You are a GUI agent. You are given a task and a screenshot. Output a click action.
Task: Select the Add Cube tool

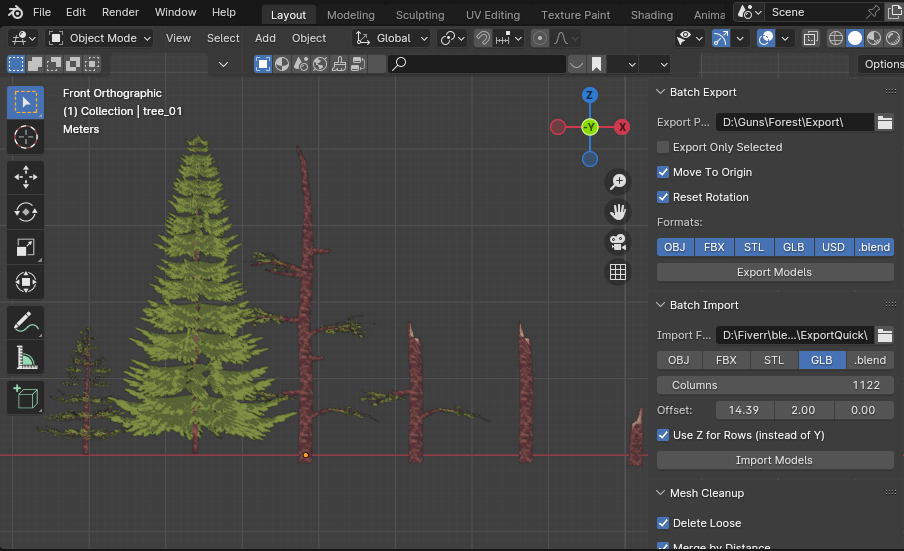25,397
